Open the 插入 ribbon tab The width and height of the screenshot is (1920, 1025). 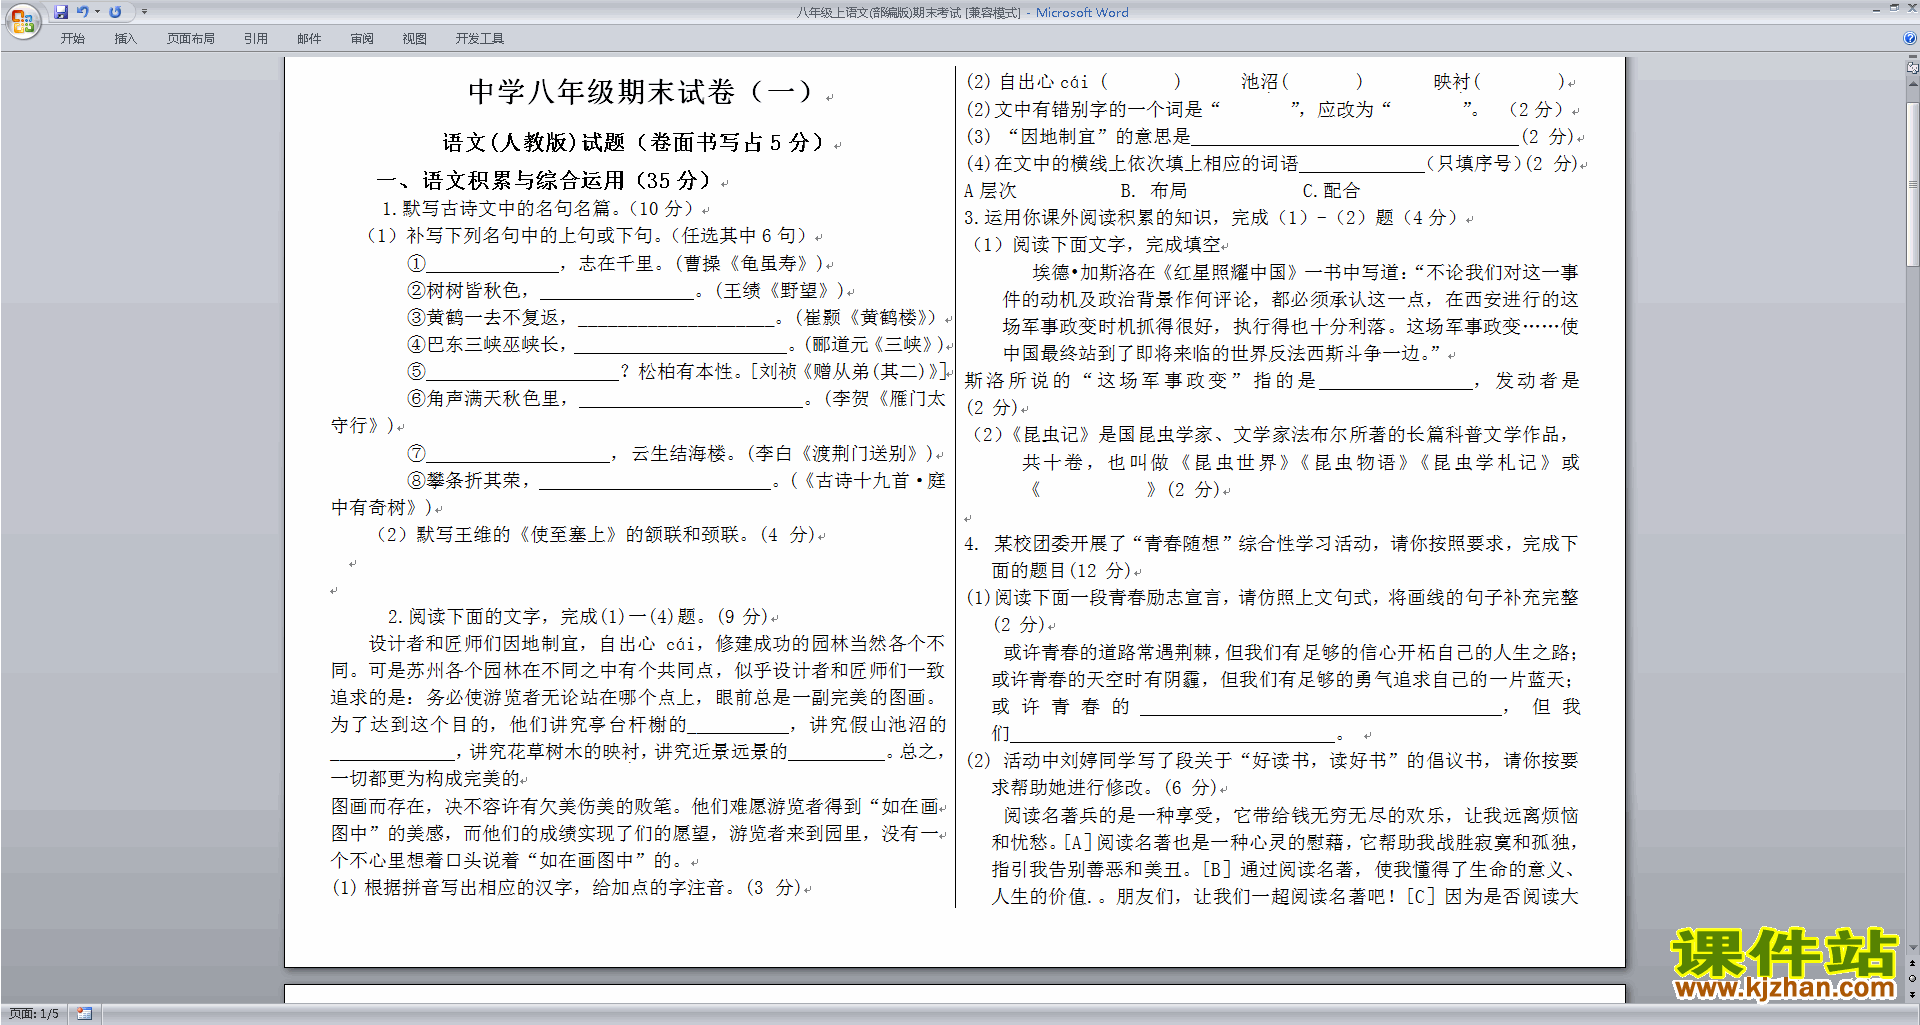point(125,39)
